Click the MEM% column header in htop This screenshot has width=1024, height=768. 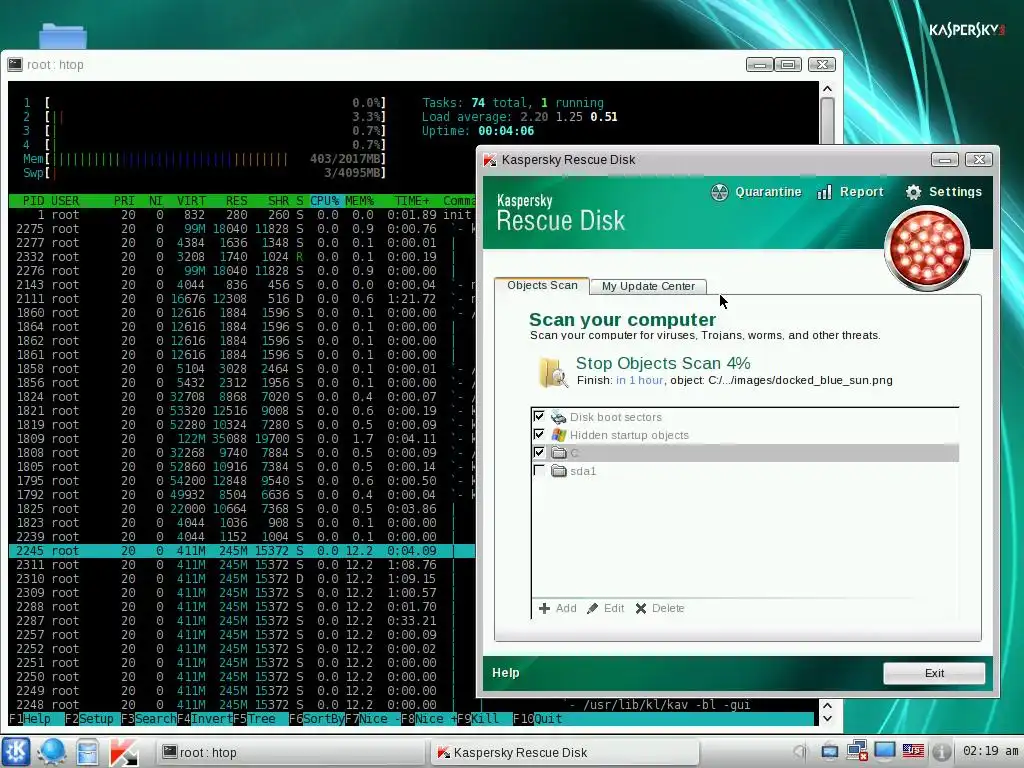click(359, 200)
